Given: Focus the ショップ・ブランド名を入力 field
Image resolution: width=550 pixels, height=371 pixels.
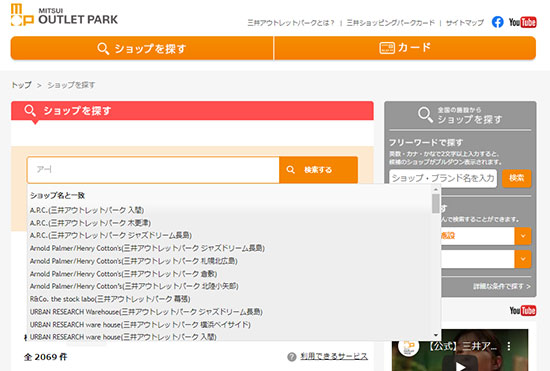Looking at the screenshot, I should (x=443, y=178).
